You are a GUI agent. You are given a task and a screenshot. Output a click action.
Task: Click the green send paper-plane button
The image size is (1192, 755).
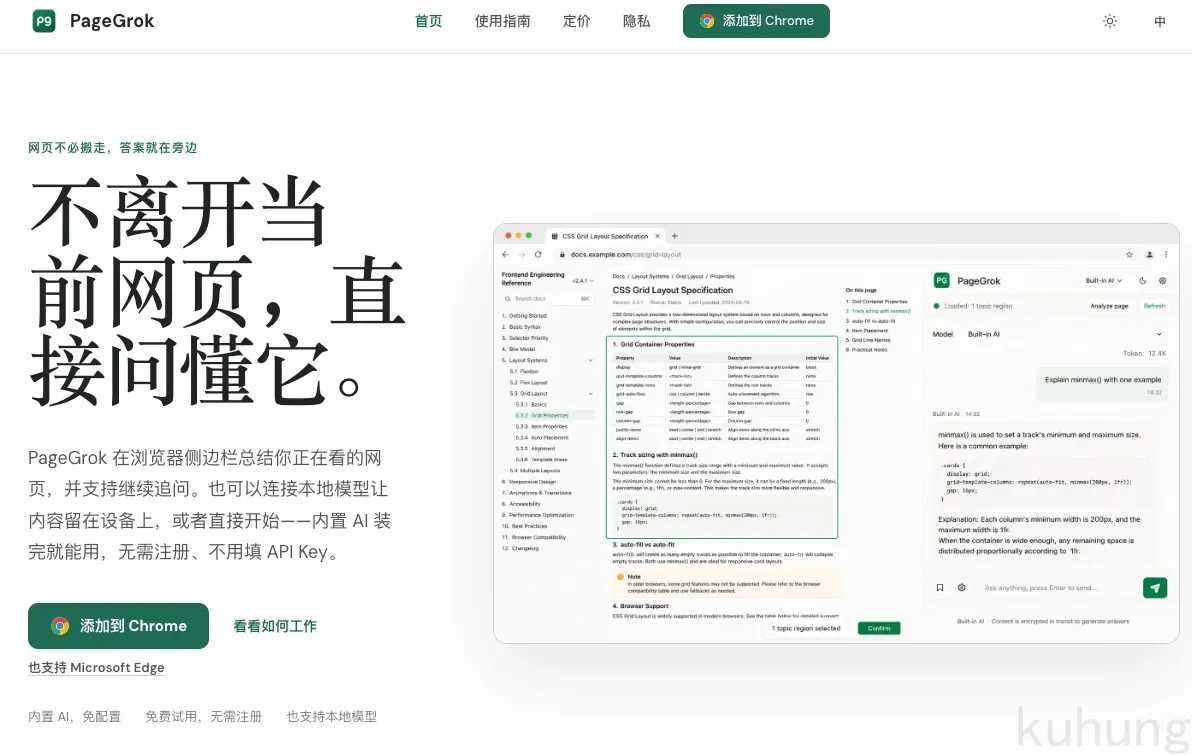[1155, 588]
